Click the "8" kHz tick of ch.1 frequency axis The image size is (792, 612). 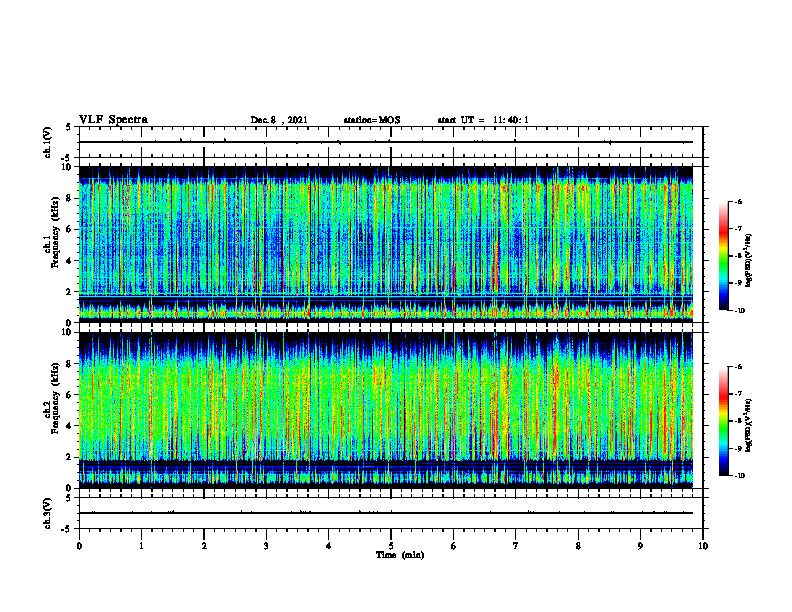[x=69, y=198]
